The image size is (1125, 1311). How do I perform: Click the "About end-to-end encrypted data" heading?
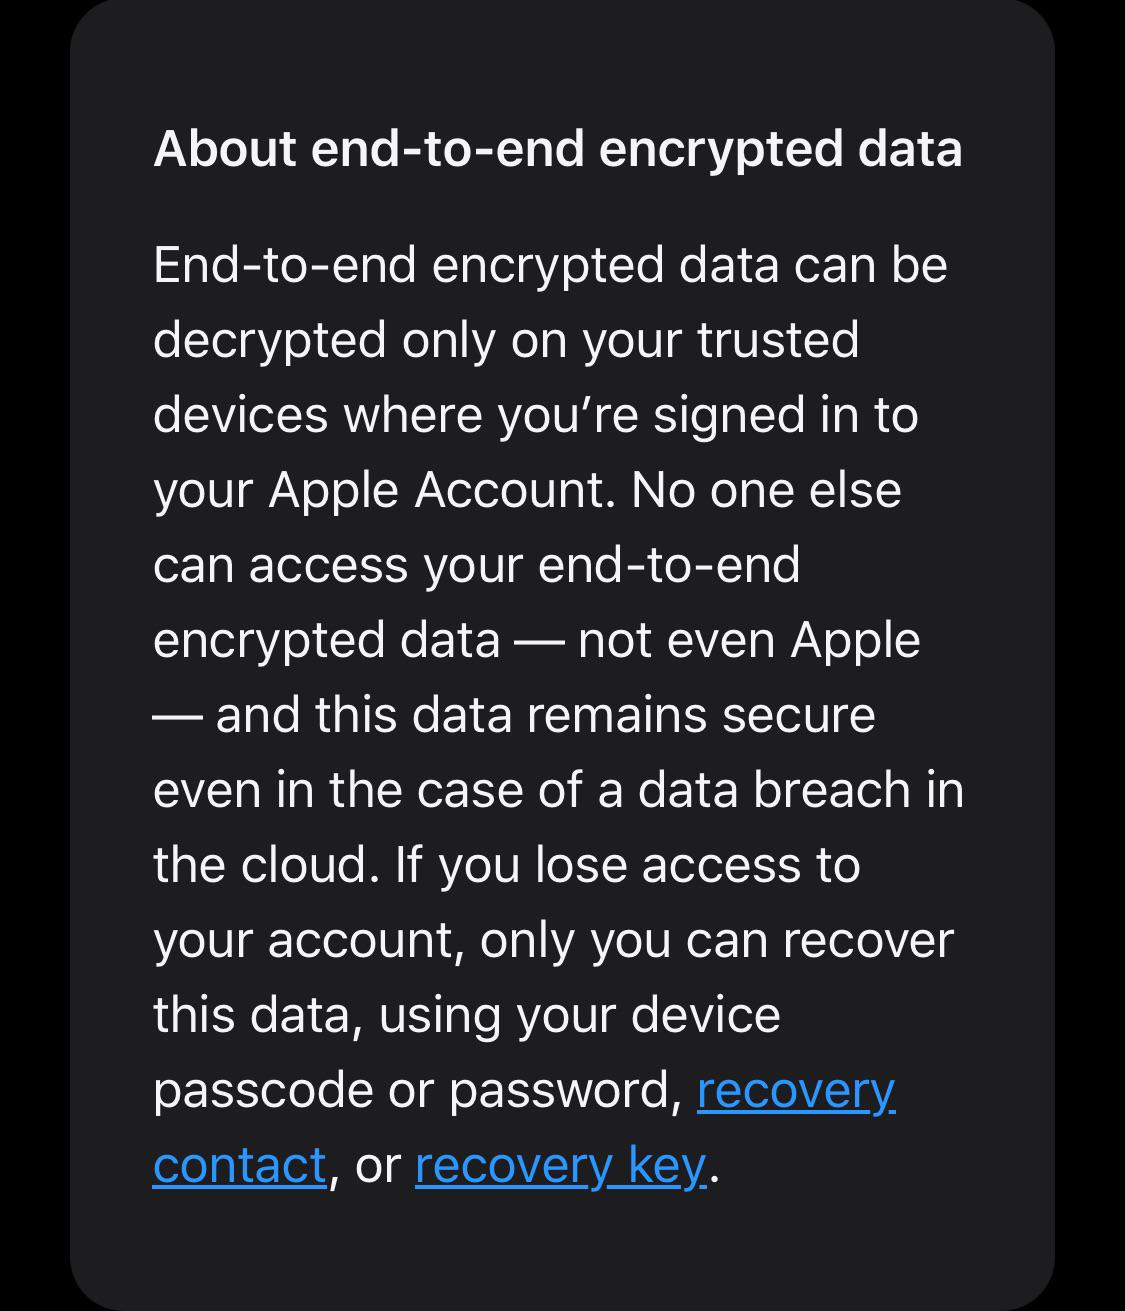pos(557,149)
